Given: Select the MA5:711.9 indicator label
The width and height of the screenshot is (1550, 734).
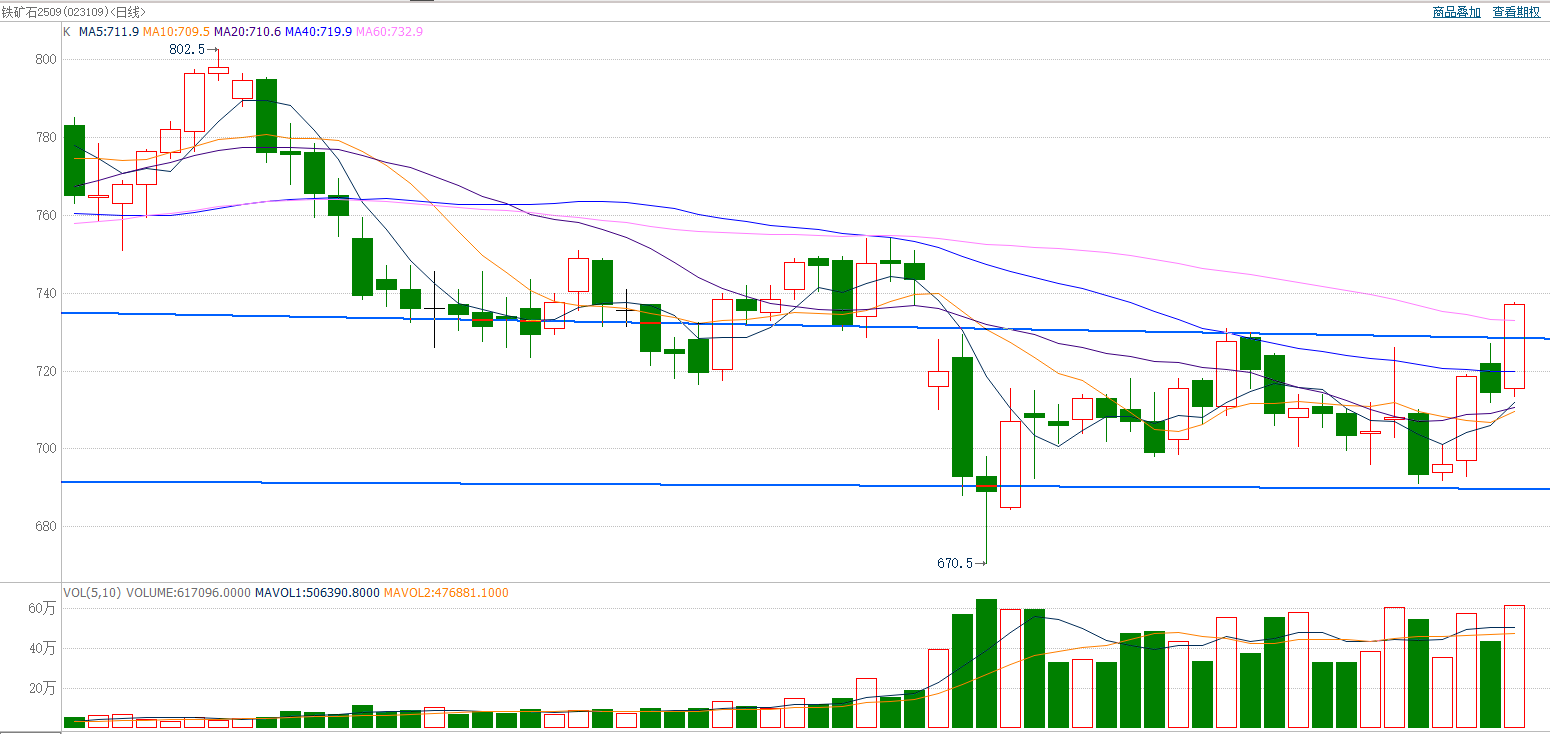Looking at the screenshot, I should click(109, 32).
